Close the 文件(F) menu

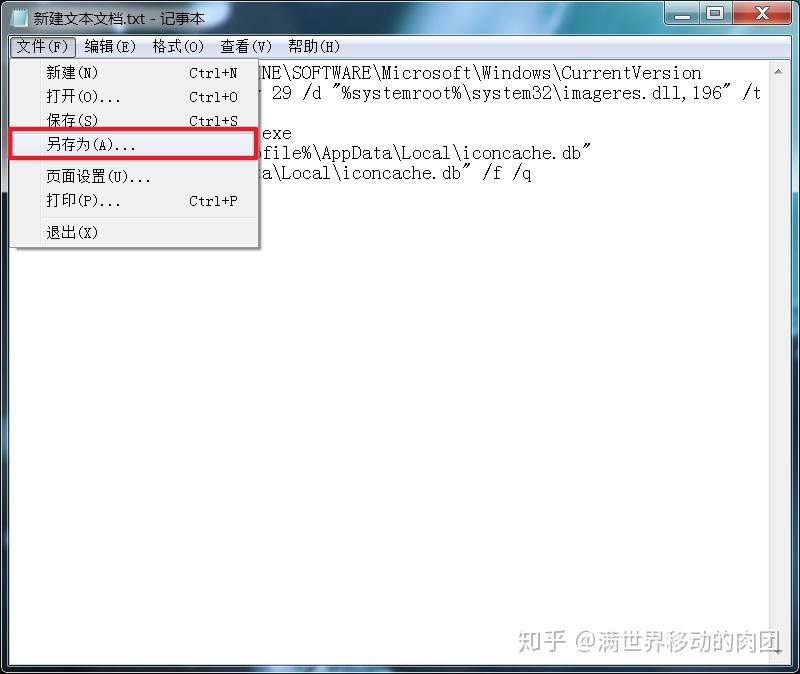tap(42, 47)
